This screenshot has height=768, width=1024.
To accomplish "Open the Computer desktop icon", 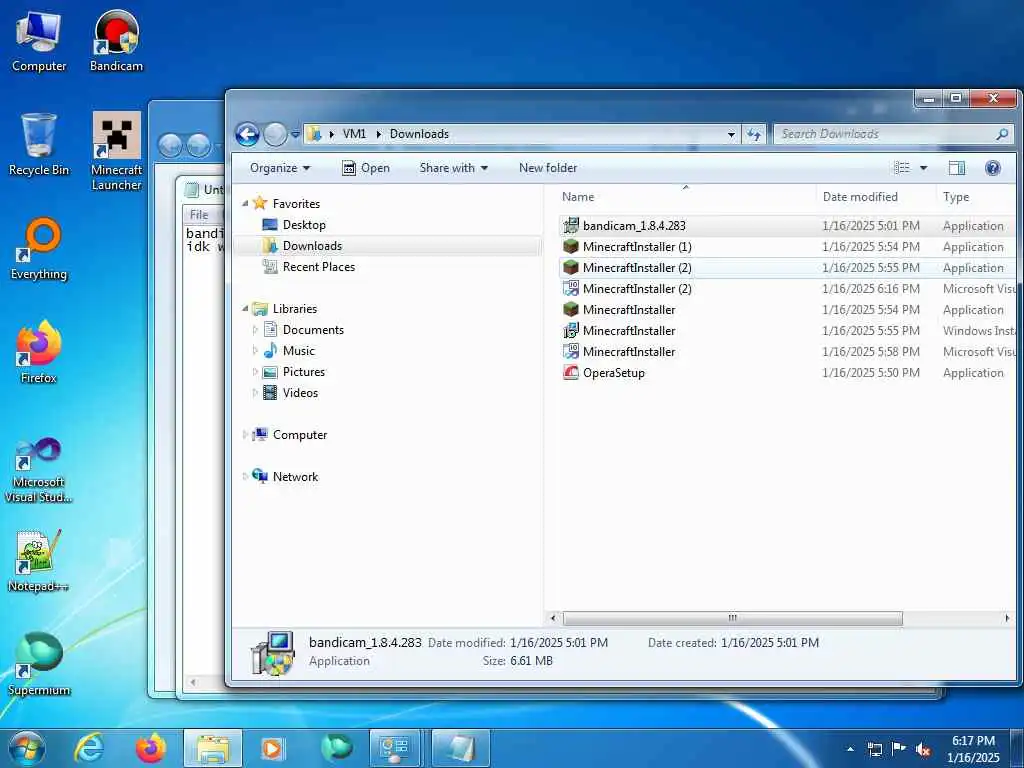I will coord(39,40).
